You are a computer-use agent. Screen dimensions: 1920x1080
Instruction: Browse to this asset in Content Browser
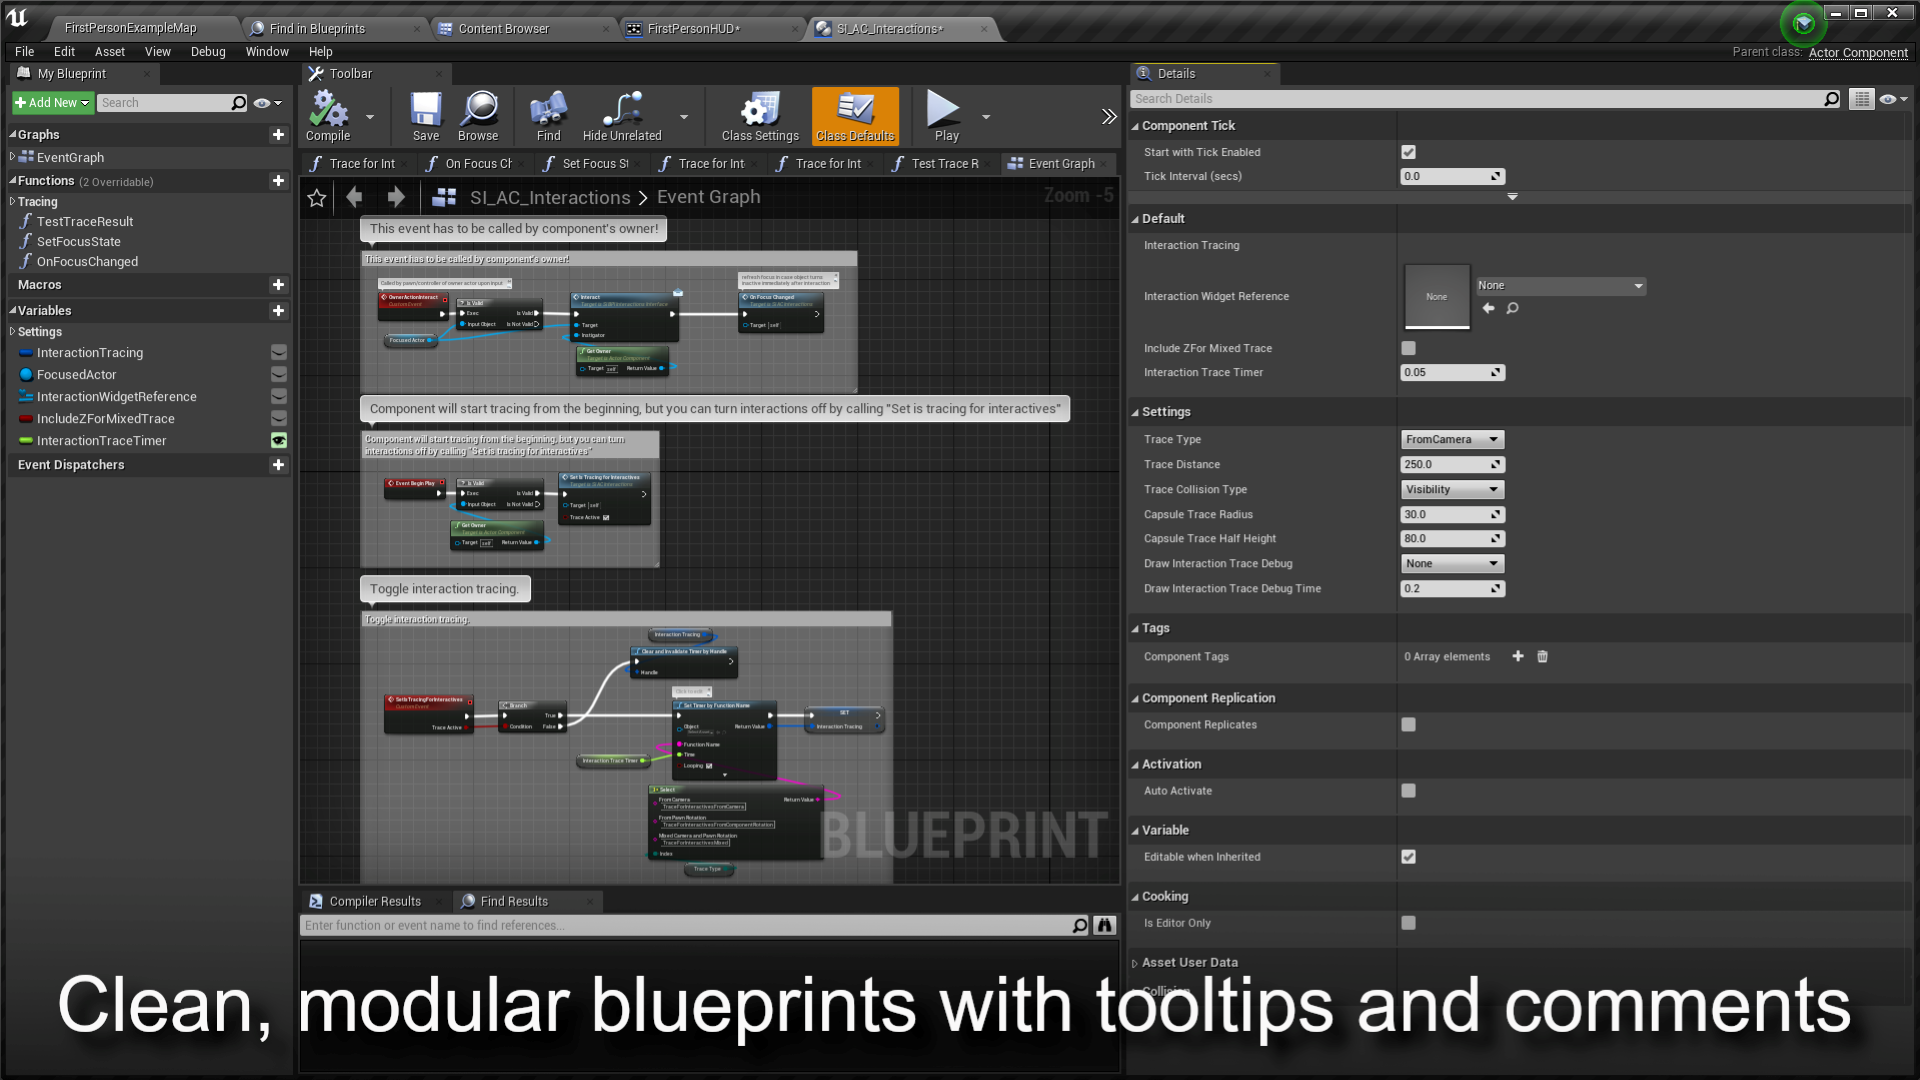click(478, 112)
